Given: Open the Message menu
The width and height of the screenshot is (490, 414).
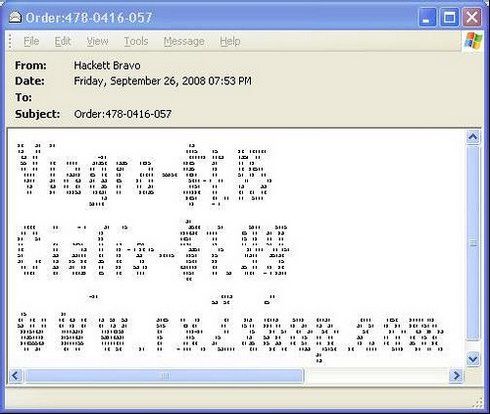Looking at the screenshot, I should coord(184,41).
